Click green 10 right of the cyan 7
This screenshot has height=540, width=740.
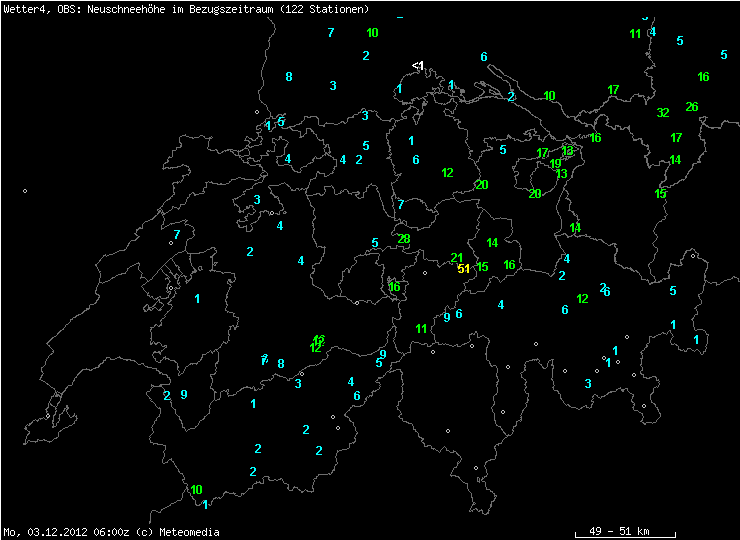372,33
